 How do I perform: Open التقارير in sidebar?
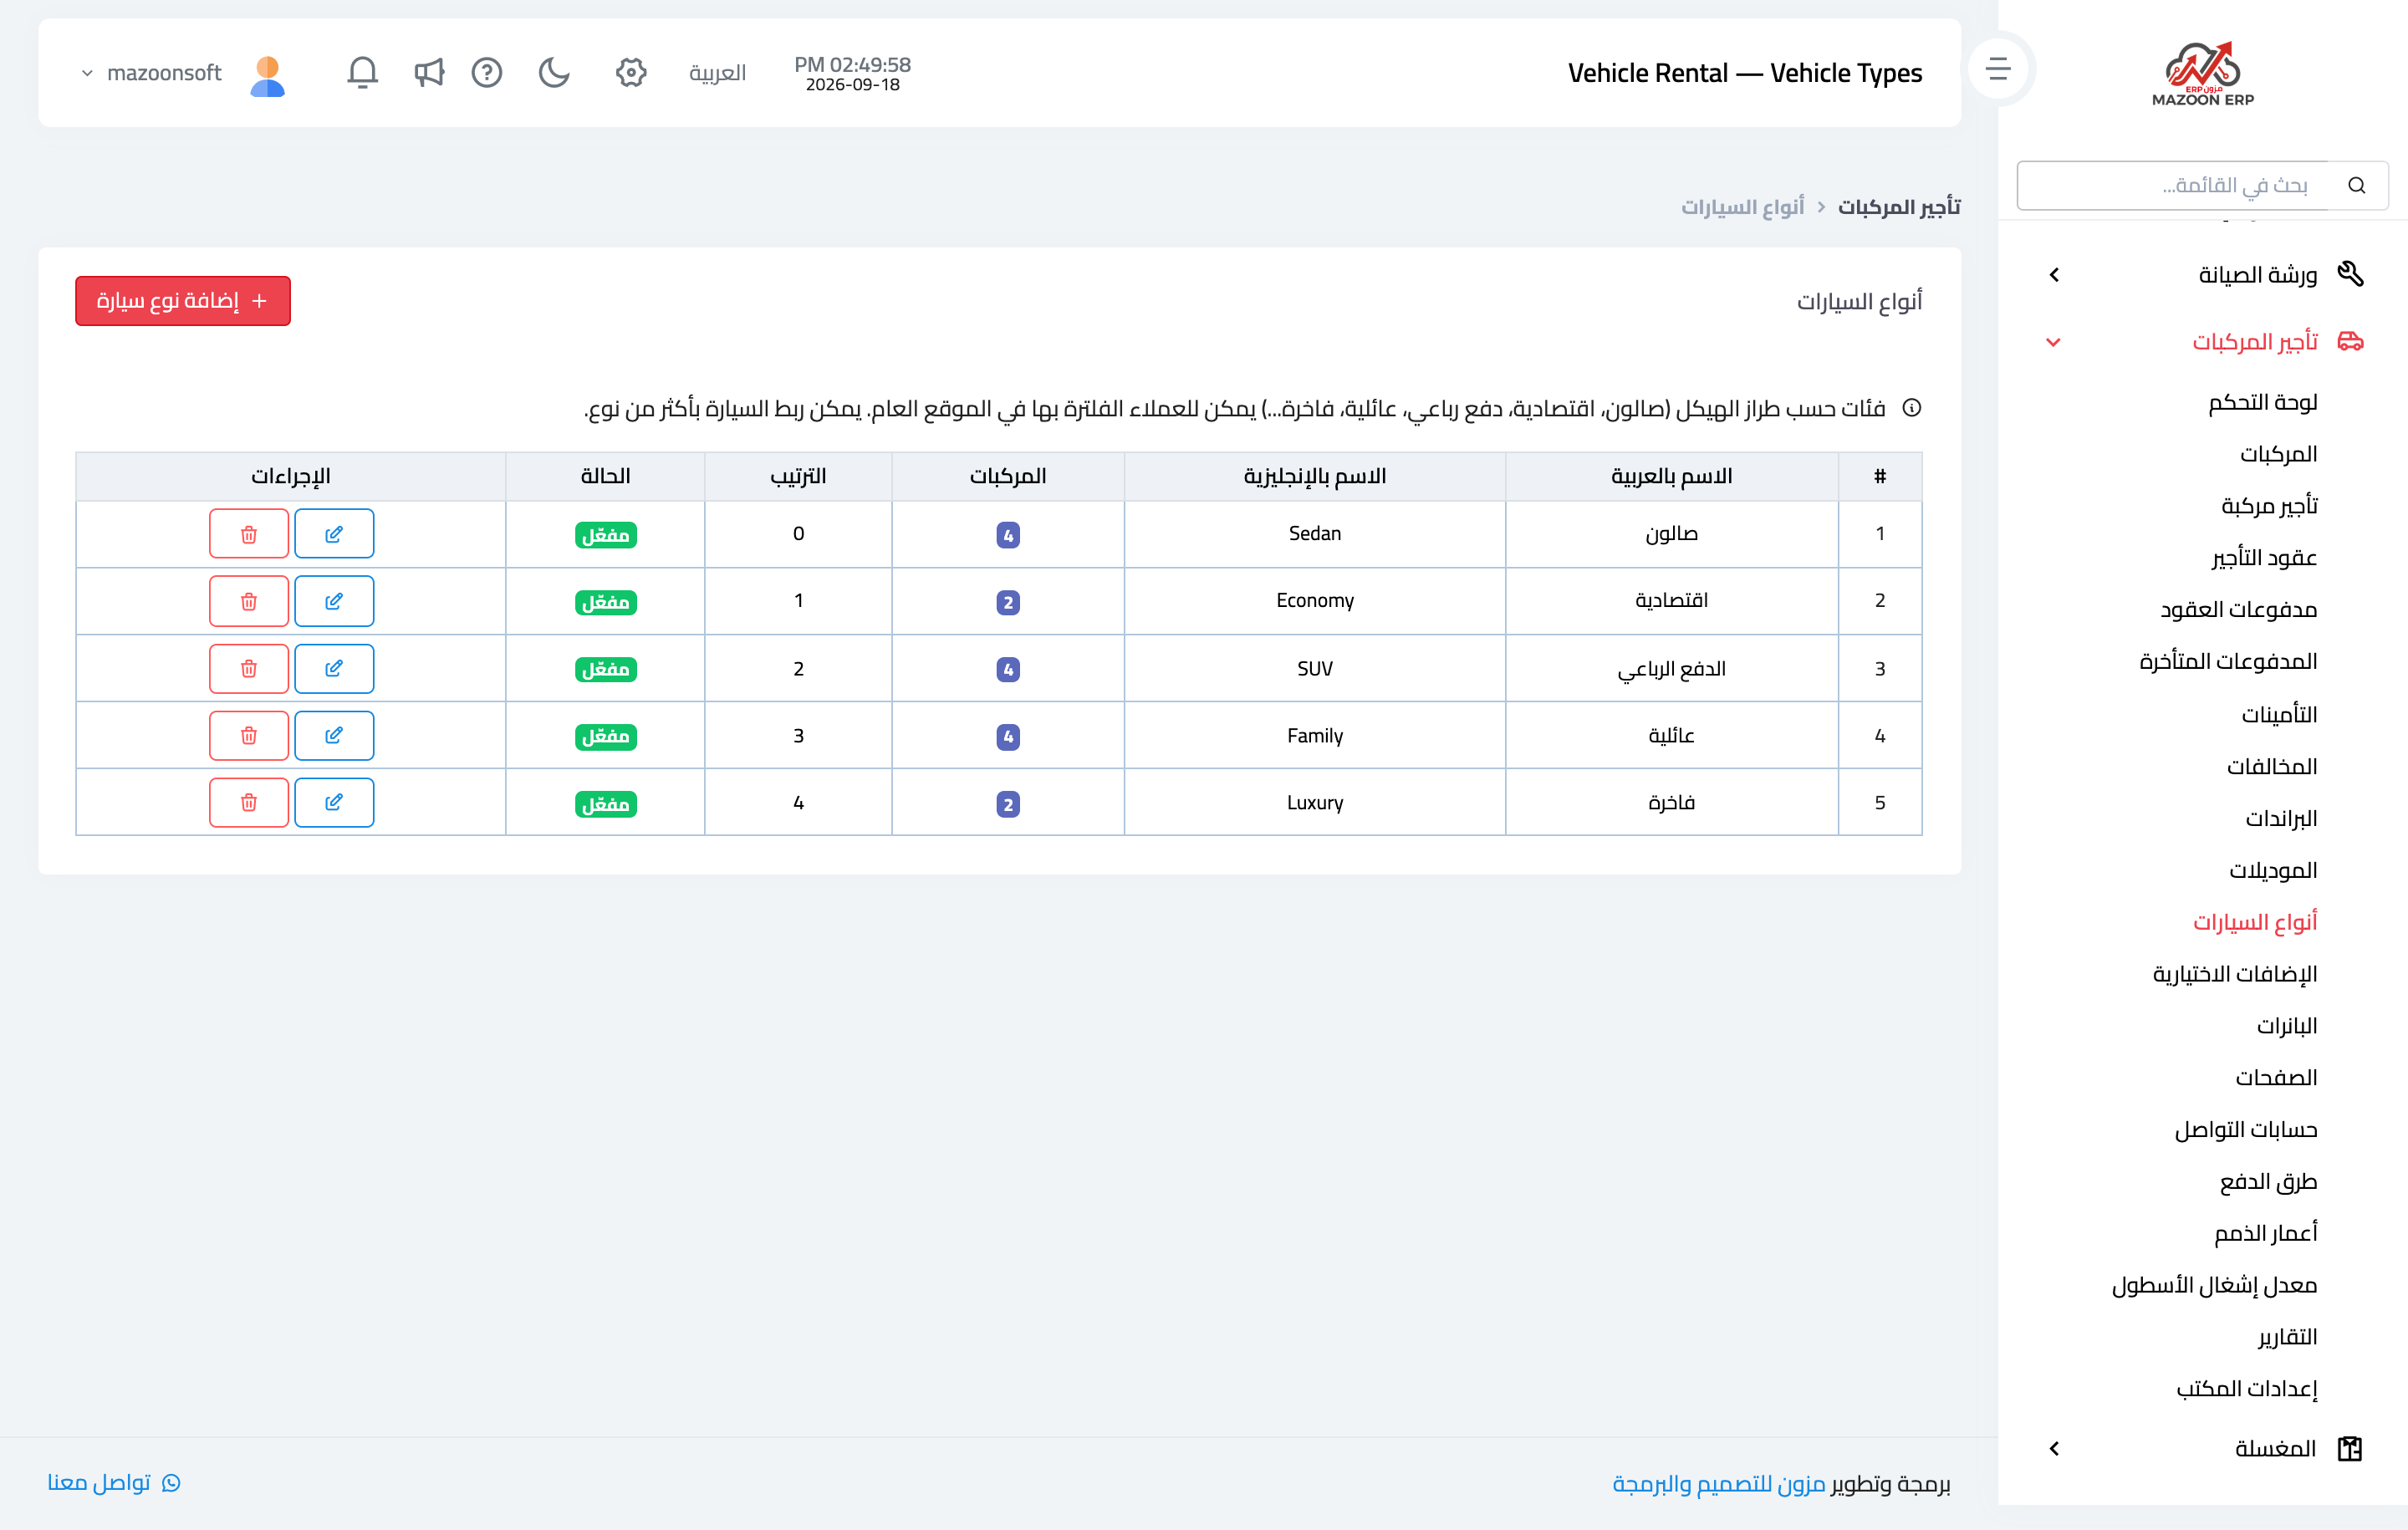click(x=2287, y=1338)
